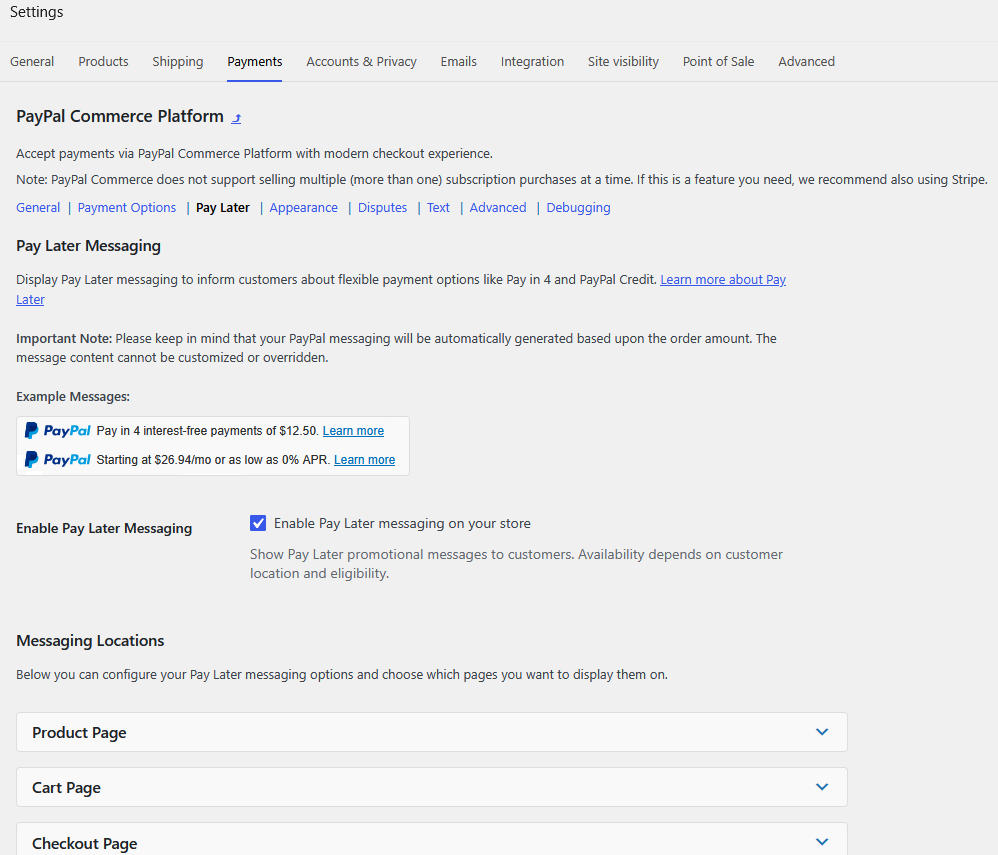Disable the Enable Pay Later messaging checkbox
The image size is (998, 855).
tap(258, 523)
